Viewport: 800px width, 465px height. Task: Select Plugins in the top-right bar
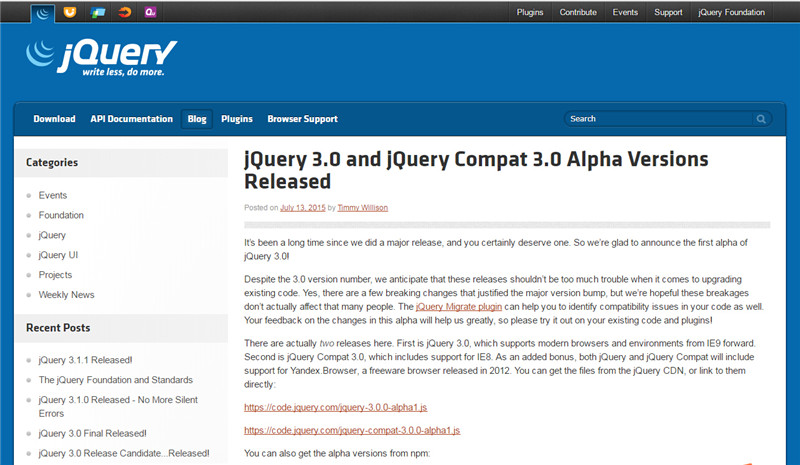[x=530, y=13]
